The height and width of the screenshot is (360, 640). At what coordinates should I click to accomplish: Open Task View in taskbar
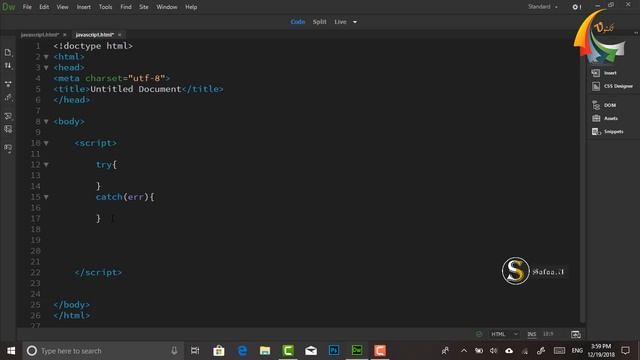[x=195, y=351]
